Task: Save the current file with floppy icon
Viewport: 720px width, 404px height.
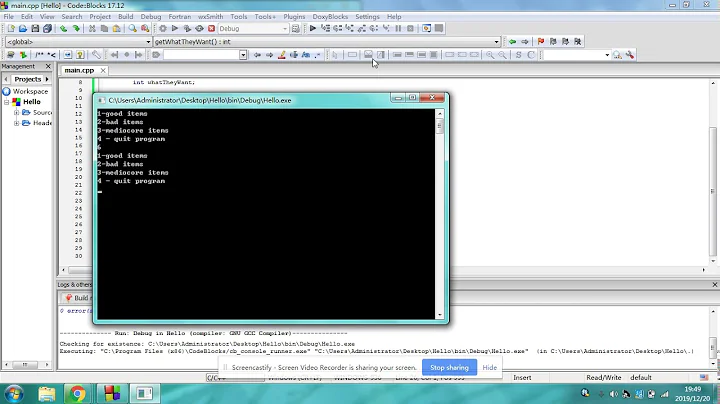Action: tap(35, 28)
